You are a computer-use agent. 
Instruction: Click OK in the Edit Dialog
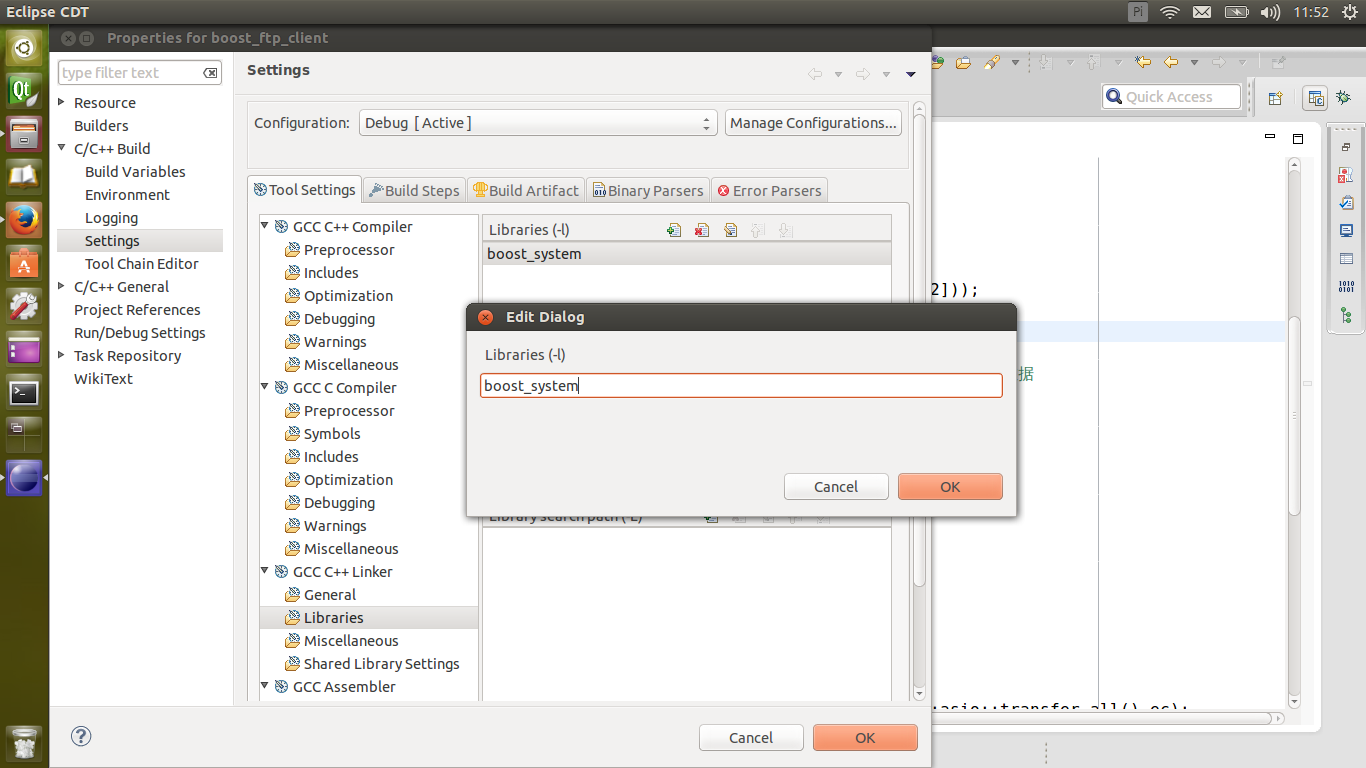click(950, 487)
